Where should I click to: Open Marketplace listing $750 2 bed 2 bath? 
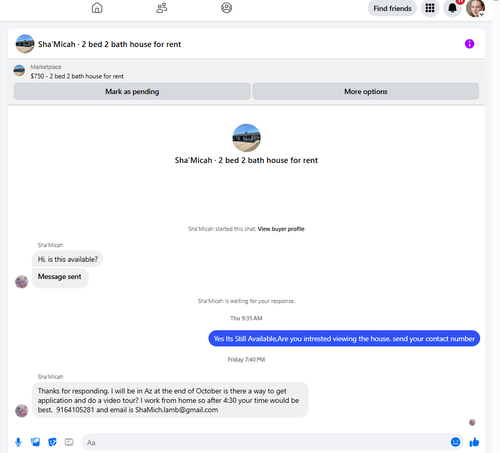point(77,76)
